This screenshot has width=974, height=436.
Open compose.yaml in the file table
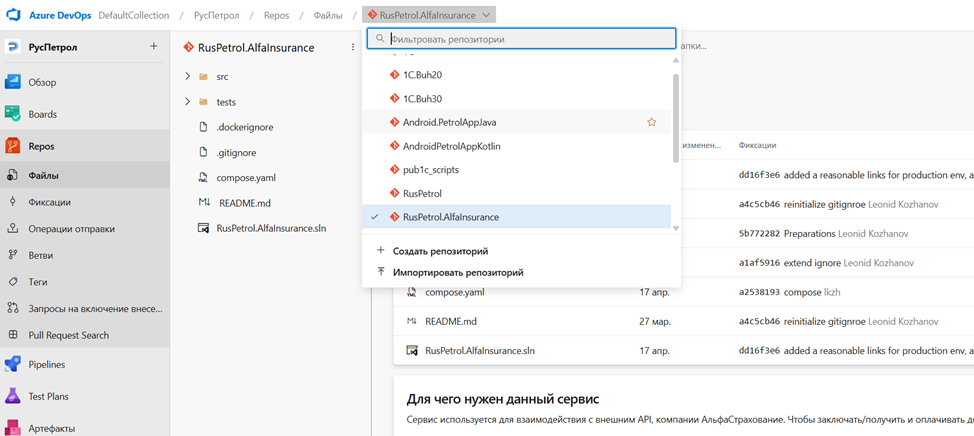[x=455, y=293]
